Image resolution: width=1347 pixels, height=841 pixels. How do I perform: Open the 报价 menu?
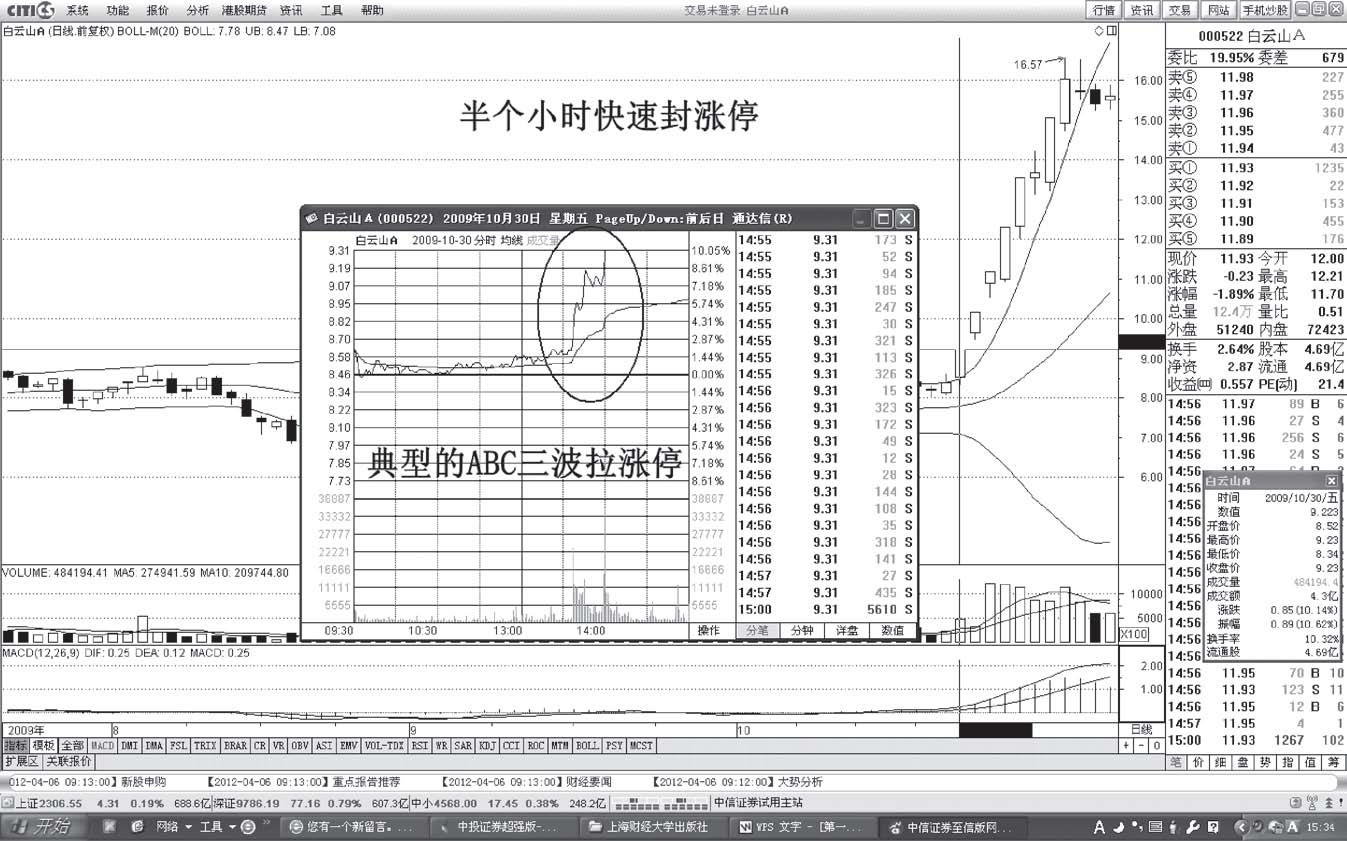click(x=157, y=10)
